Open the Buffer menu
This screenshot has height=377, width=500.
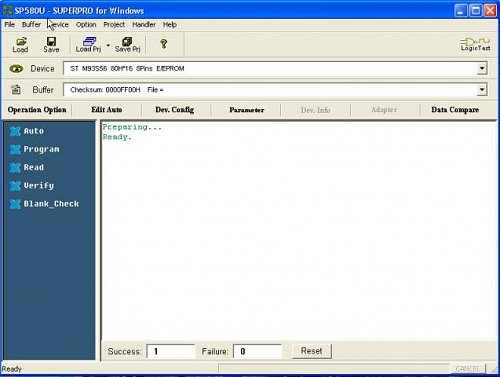(31, 25)
